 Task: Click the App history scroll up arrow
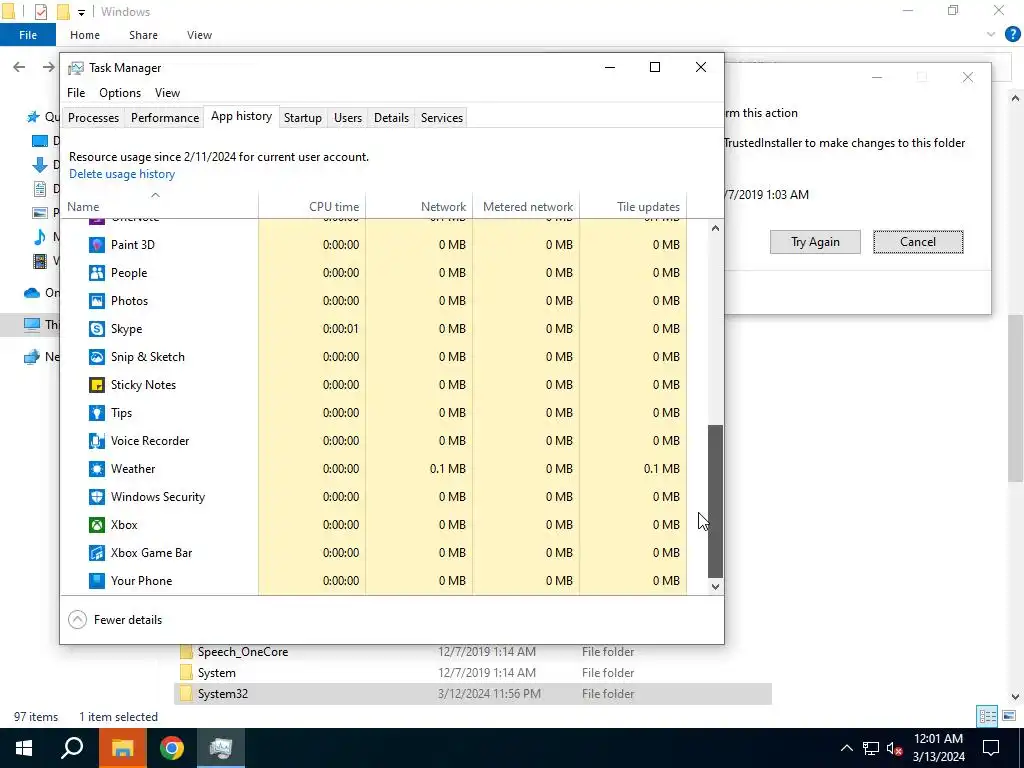(x=715, y=228)
